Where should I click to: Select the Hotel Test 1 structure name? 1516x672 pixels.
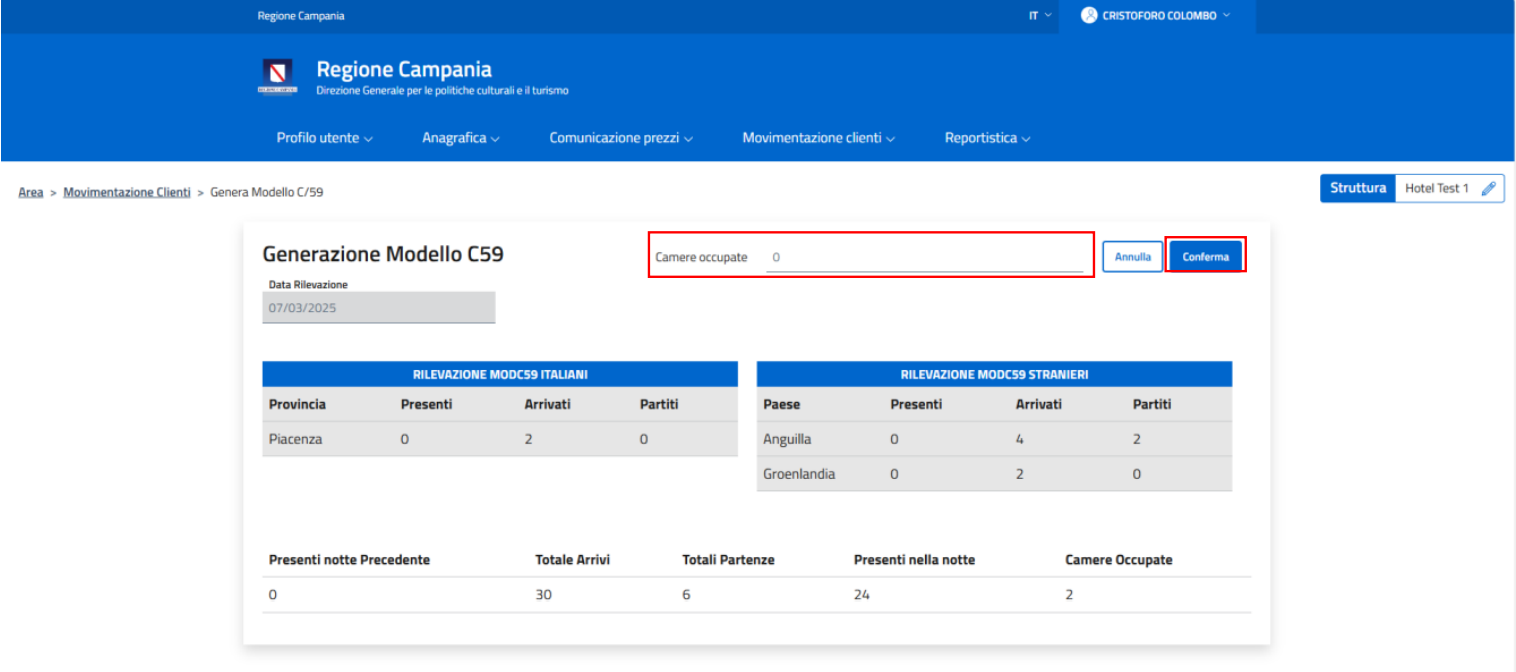click(x=1437, y=188)
